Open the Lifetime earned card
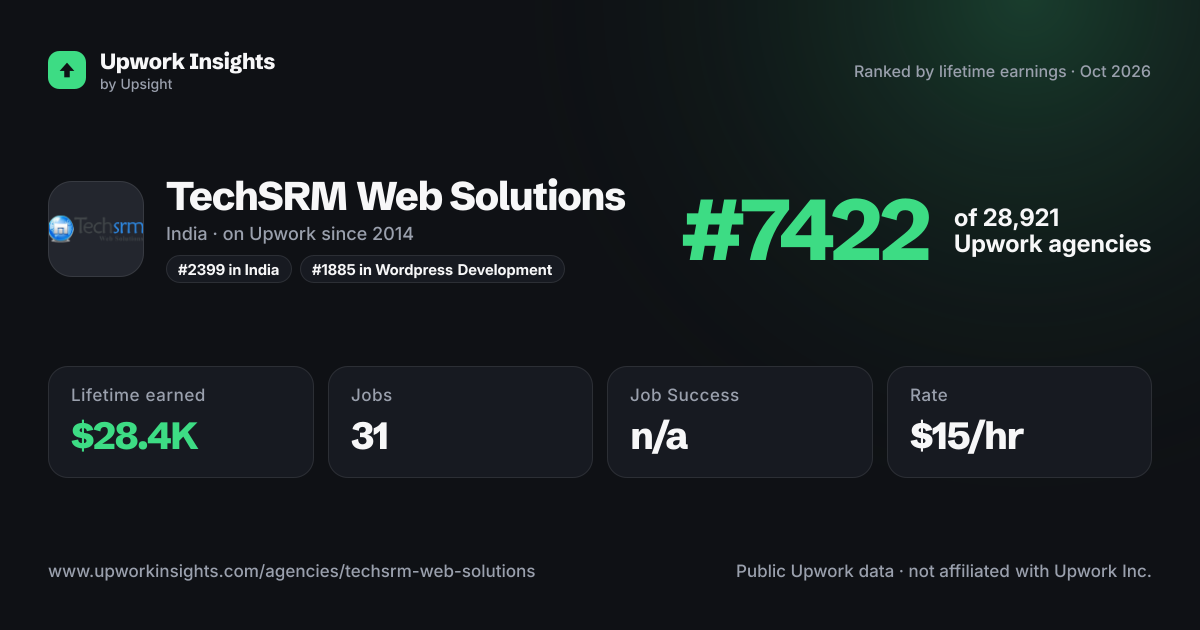The height and width of the screenshot is (630, 1200). coord(181,422)
